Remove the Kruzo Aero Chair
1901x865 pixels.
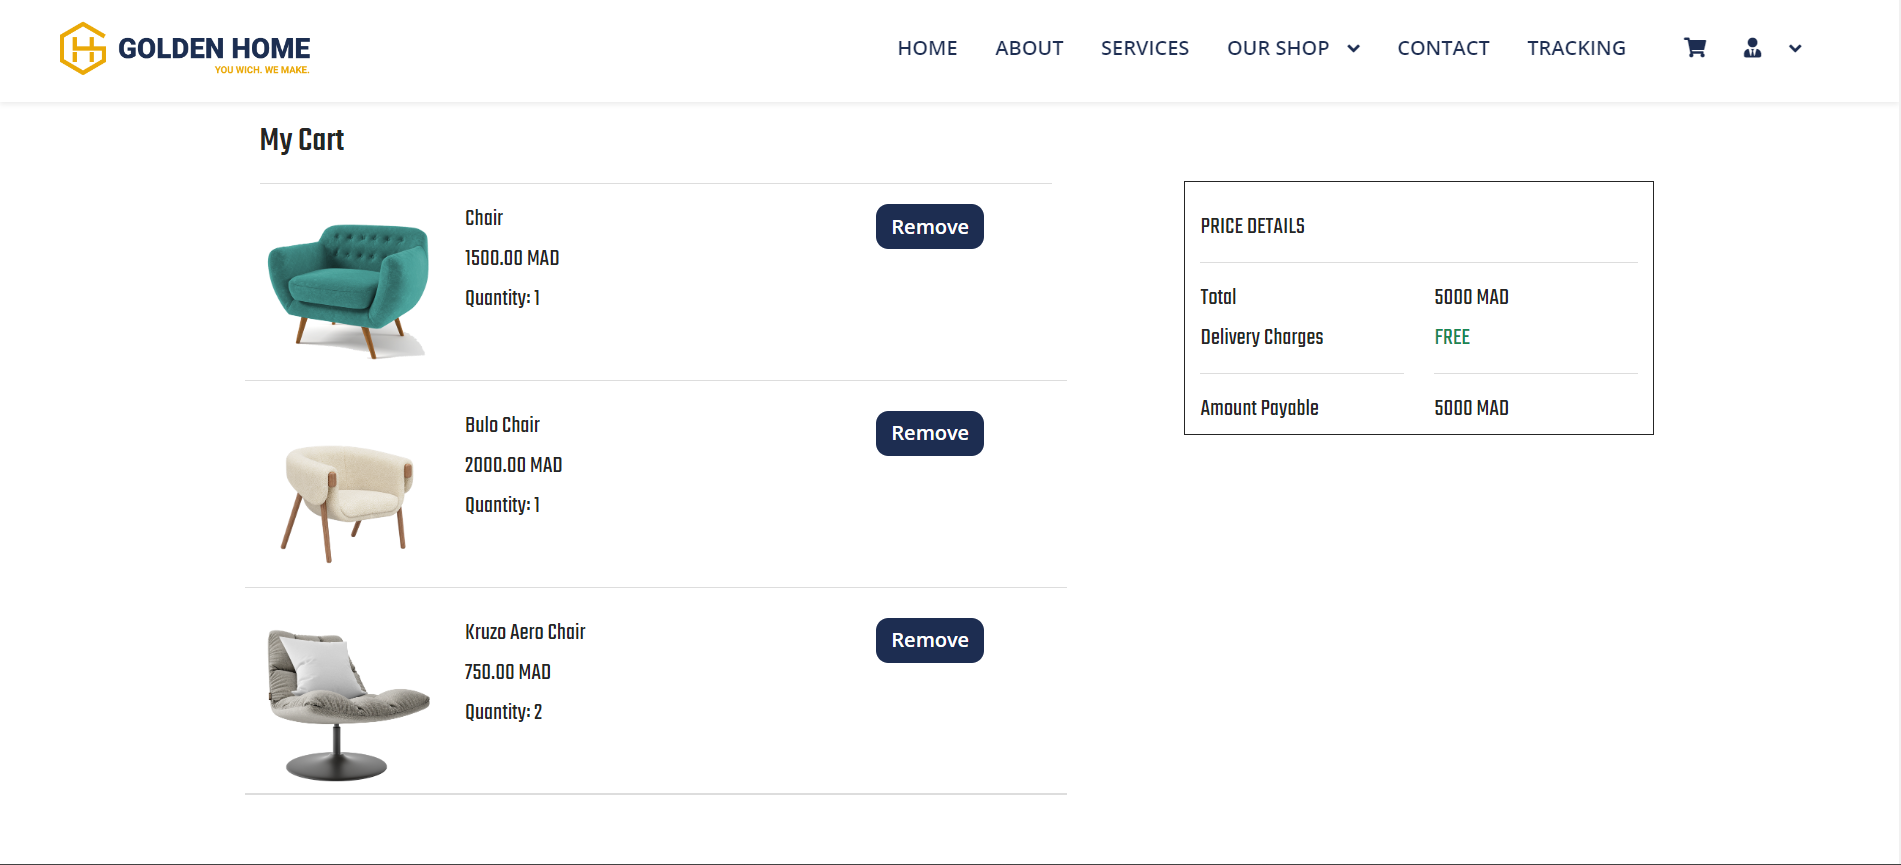click(x=930, y=640)
